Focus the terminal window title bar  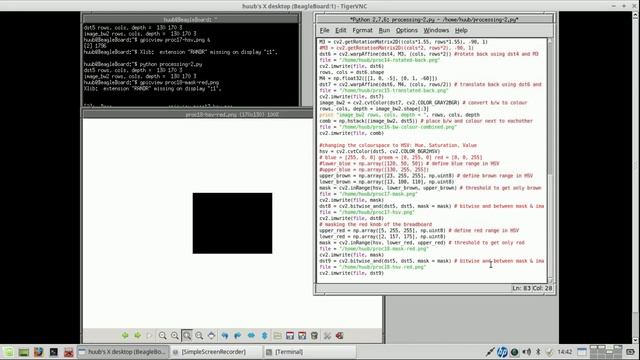[x=190, y=19]
